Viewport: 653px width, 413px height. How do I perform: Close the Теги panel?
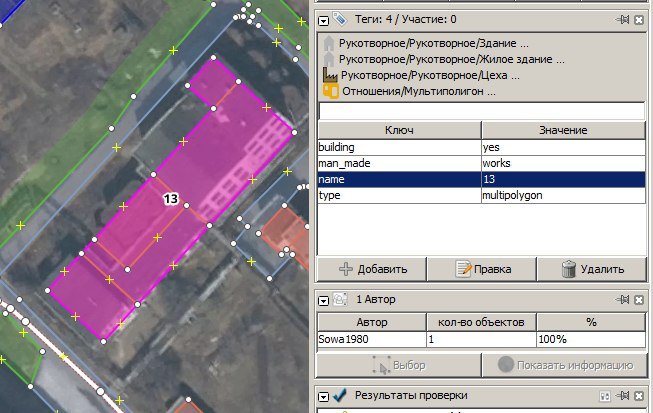click(x=639, y=20)
